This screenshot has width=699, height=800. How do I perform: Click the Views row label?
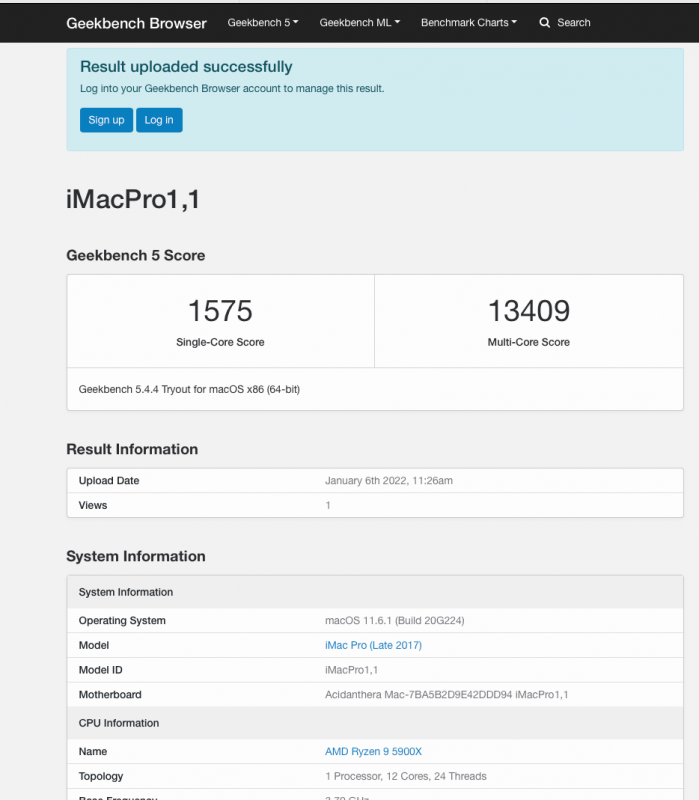coord(93,505)
